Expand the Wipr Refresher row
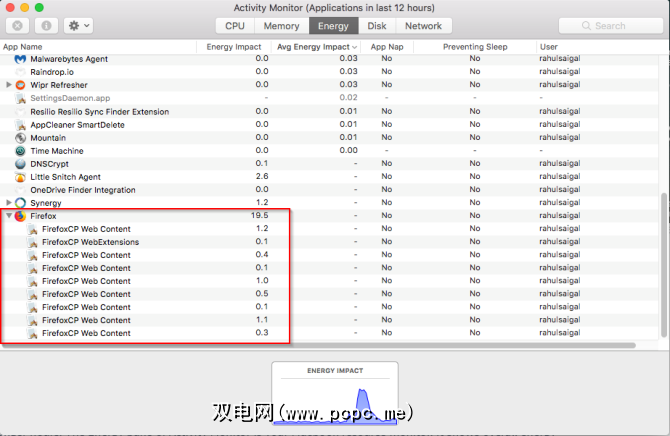Image resolution: width=670 pixels, height=436 pixels. (x=9, y=85)
